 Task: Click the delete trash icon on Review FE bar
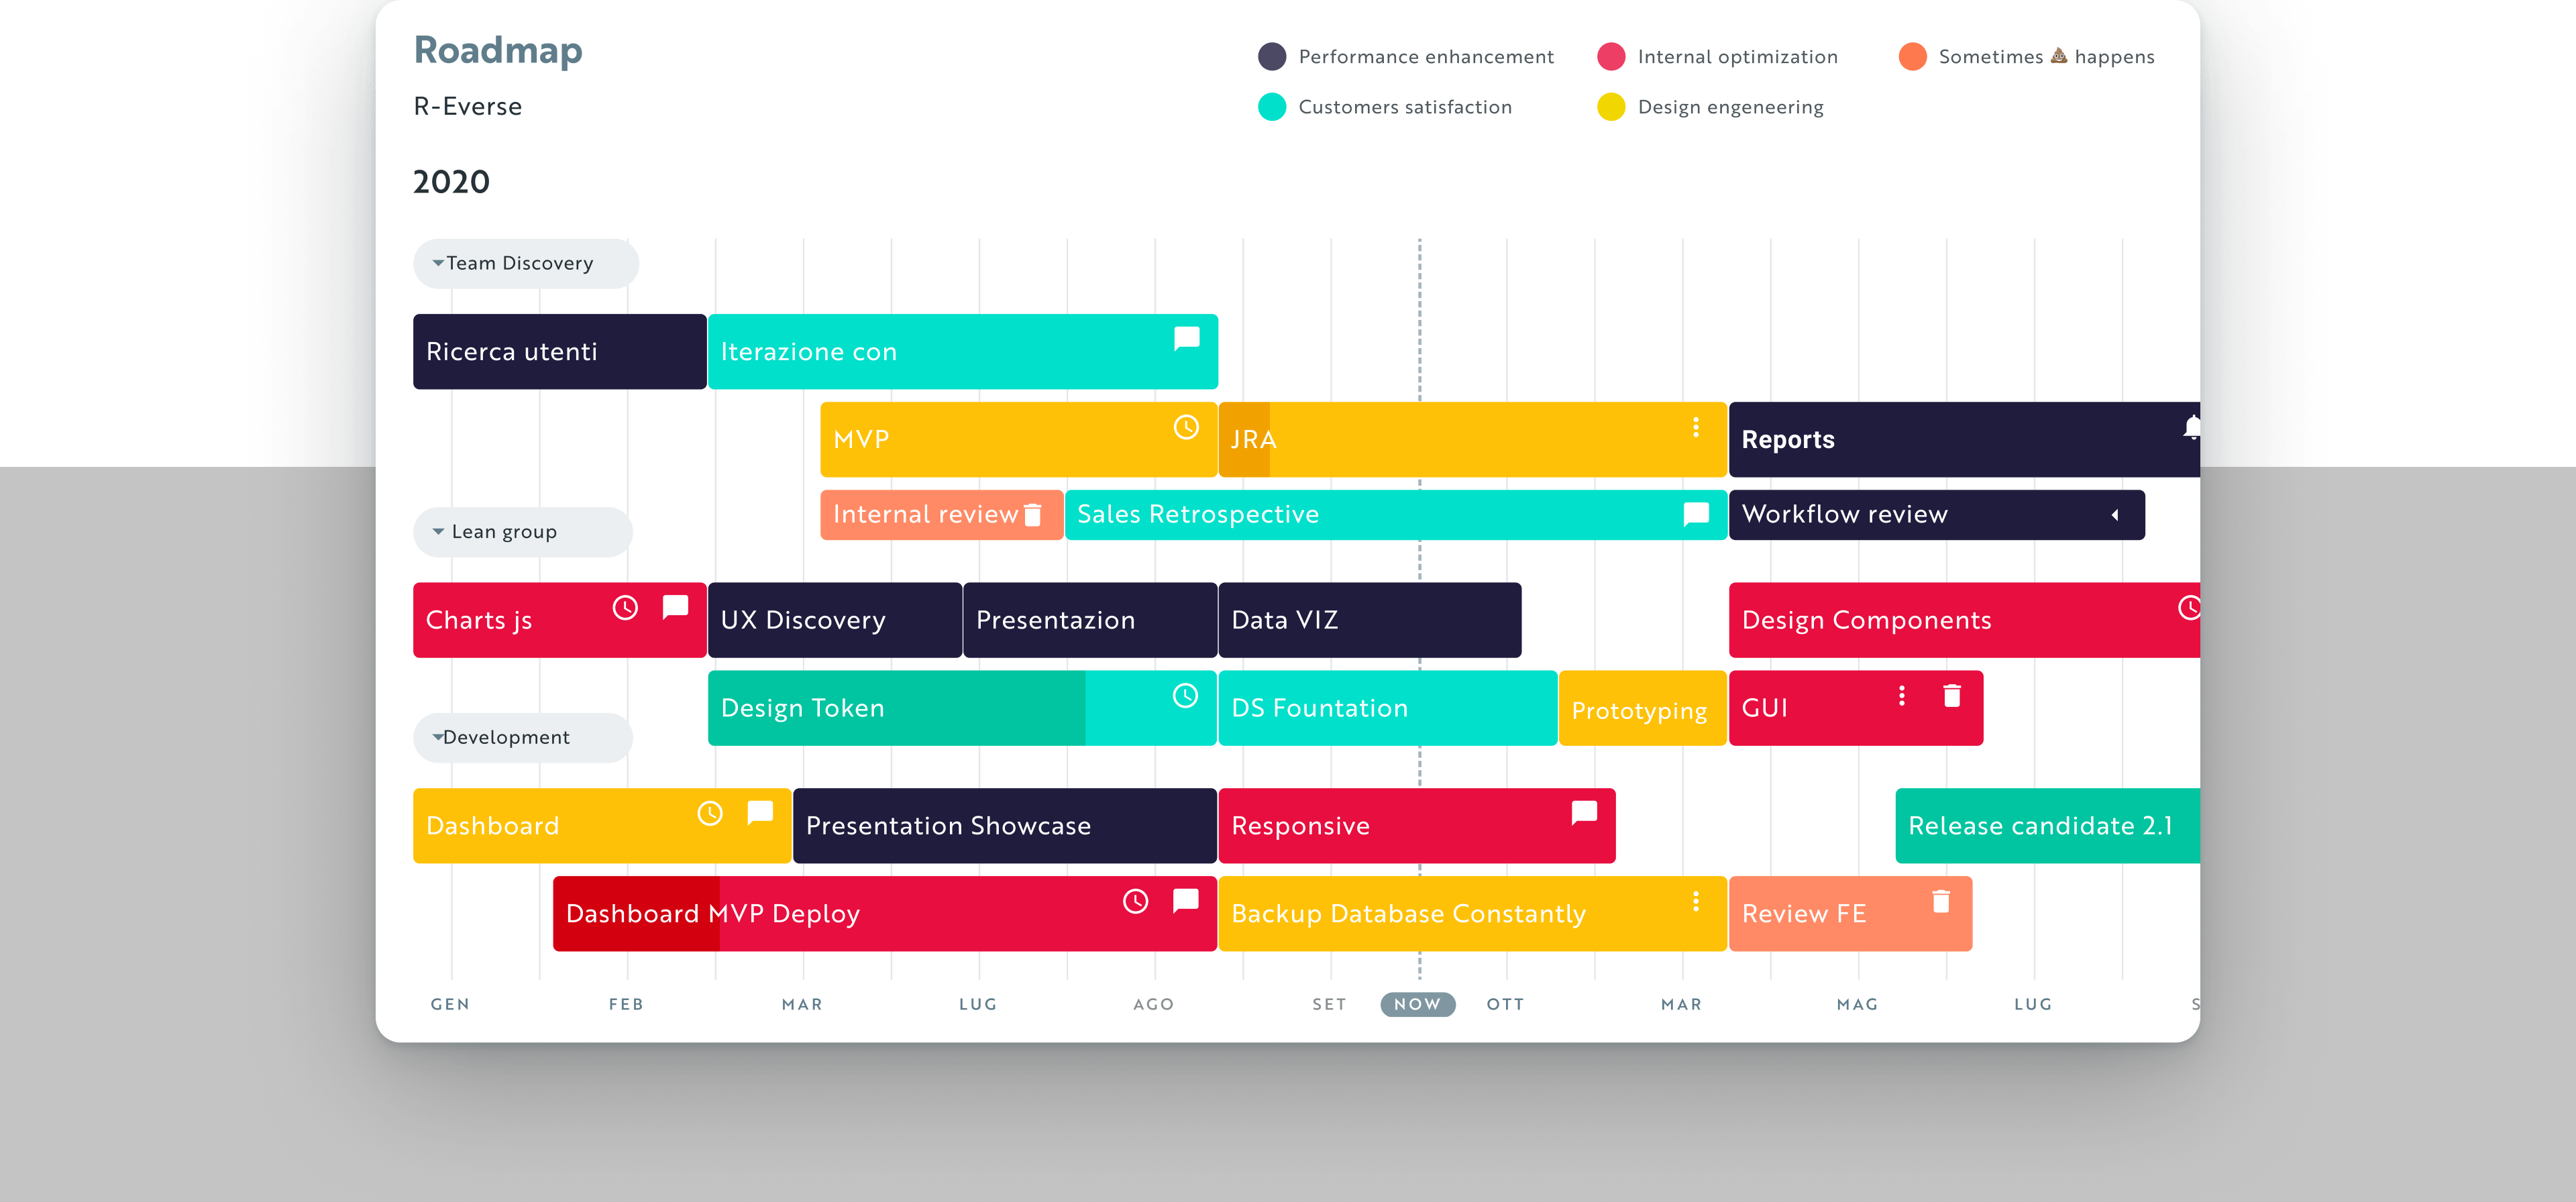1939,901
